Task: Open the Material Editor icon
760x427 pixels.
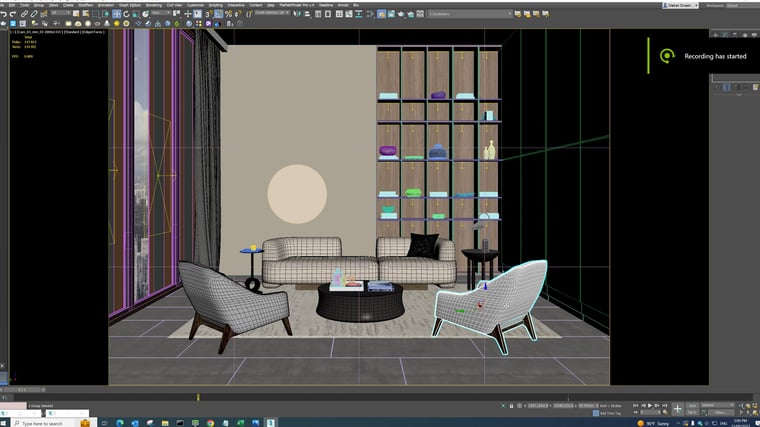Action: 370,14
